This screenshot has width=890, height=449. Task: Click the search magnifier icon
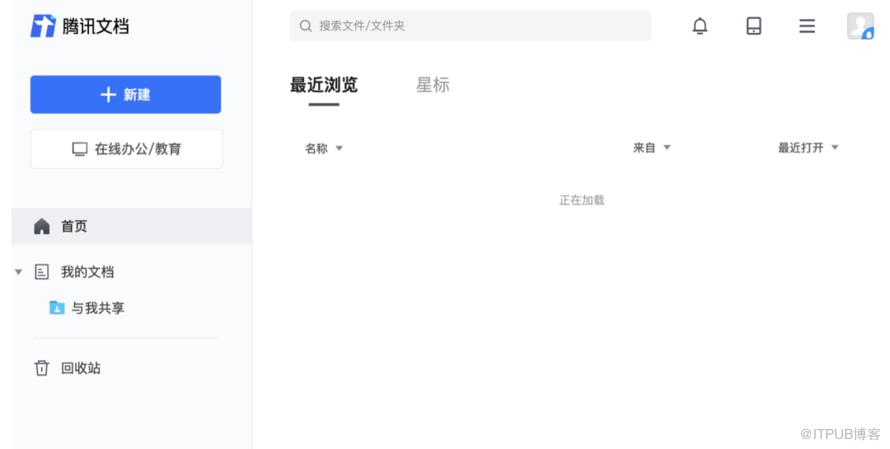click(x=305, y=26)
